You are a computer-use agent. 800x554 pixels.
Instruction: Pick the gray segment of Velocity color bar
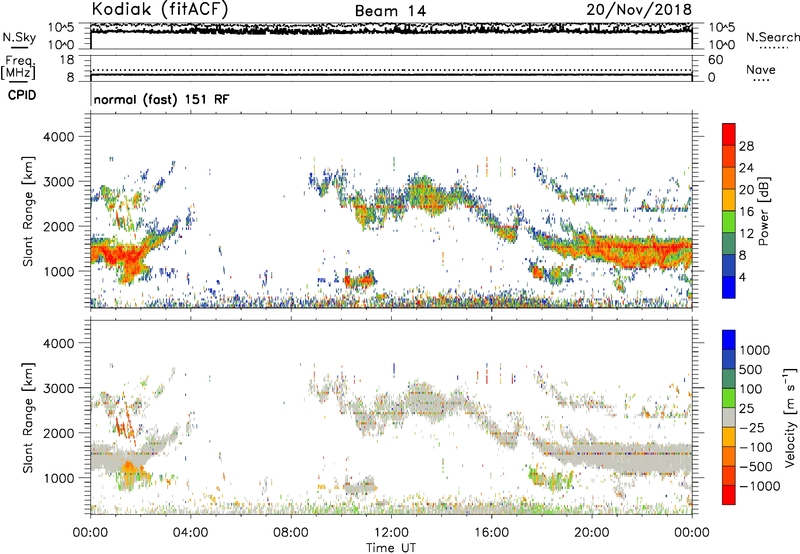(729, 417)
